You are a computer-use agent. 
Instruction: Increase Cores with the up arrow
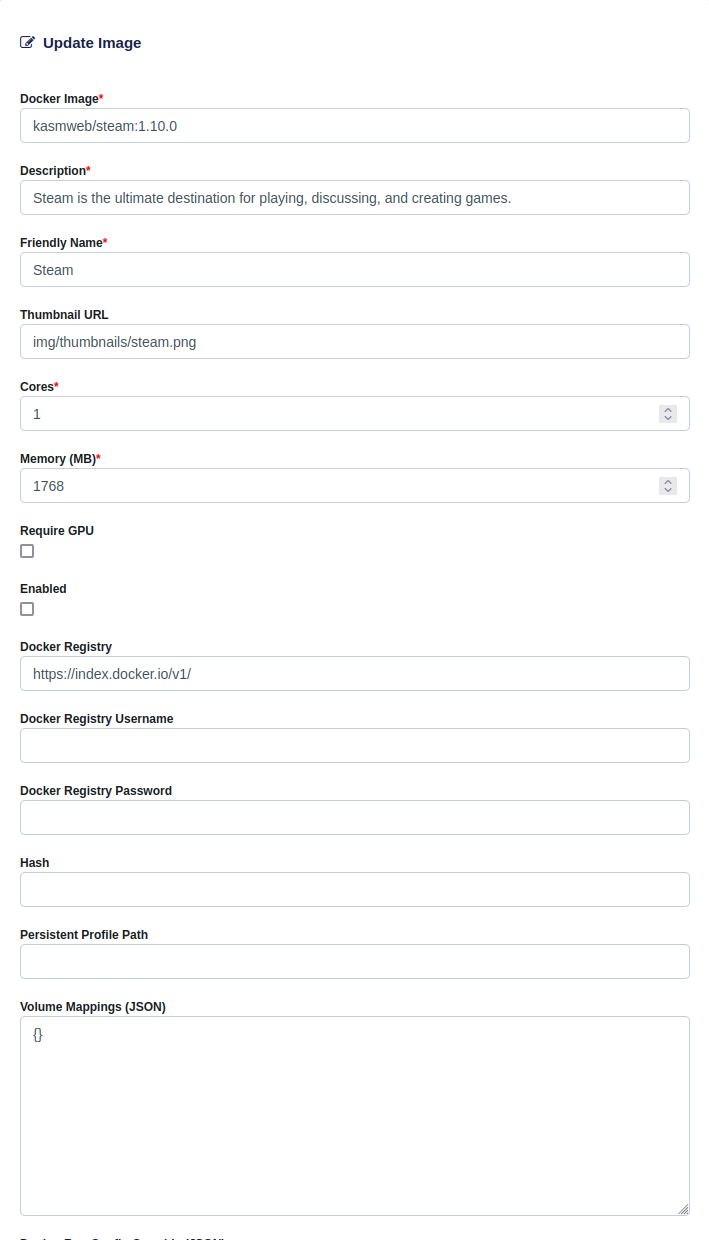pos(668,409)
